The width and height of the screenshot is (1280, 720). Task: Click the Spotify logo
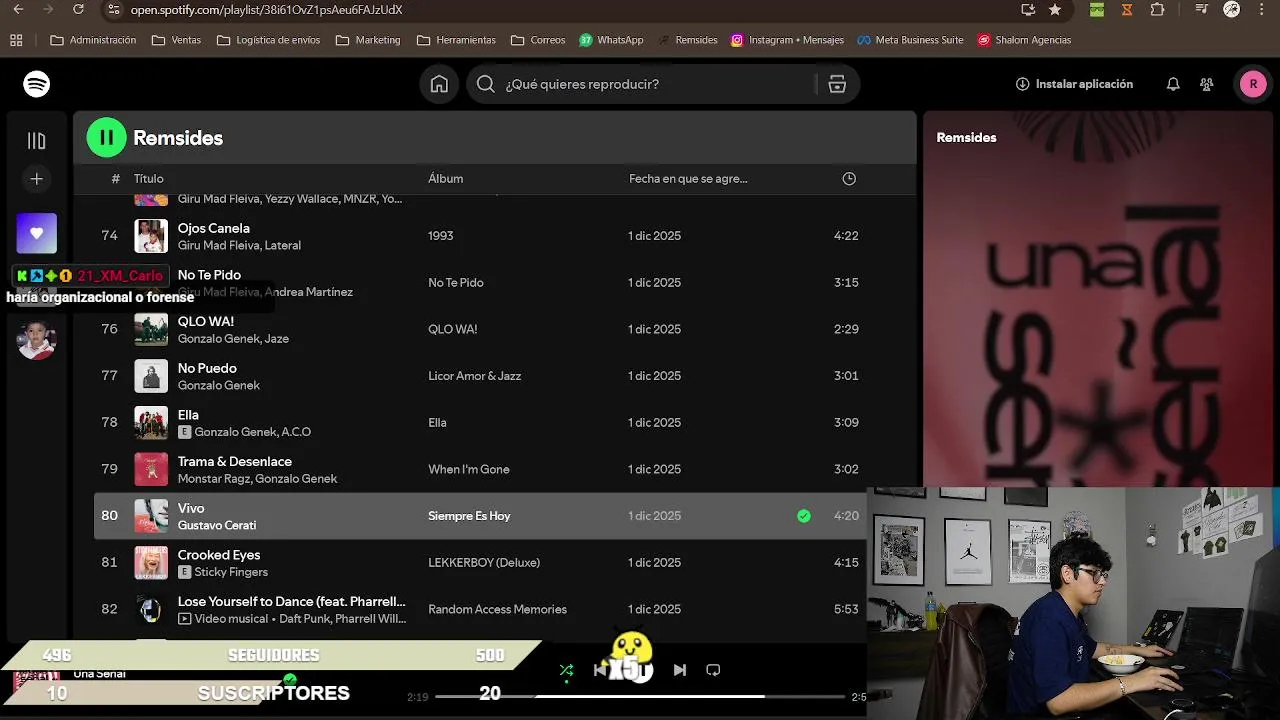(x=37, y=84)
